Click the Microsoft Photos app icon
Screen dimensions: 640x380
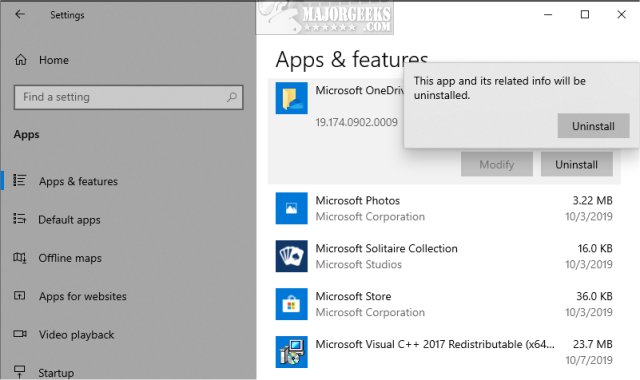click(x=291, y=208)
